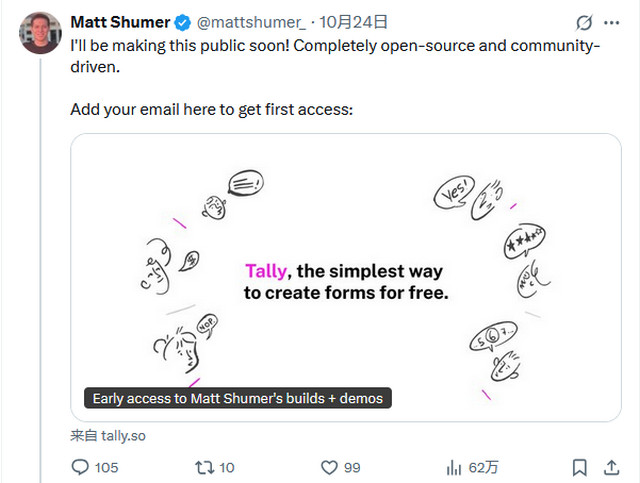Click the Matt Shumer display name

[x=120, y=22]
